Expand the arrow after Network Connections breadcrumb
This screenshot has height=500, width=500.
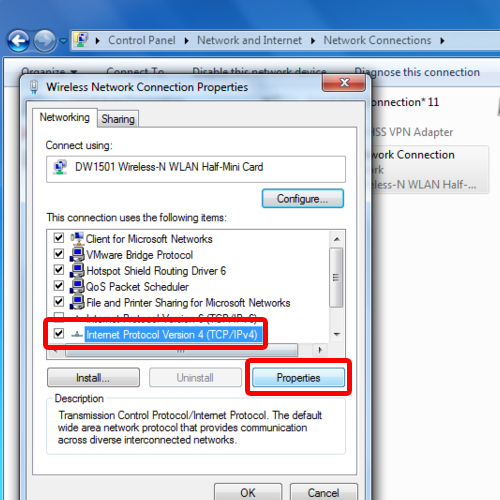pyautogui.click(x=442, y=41)
